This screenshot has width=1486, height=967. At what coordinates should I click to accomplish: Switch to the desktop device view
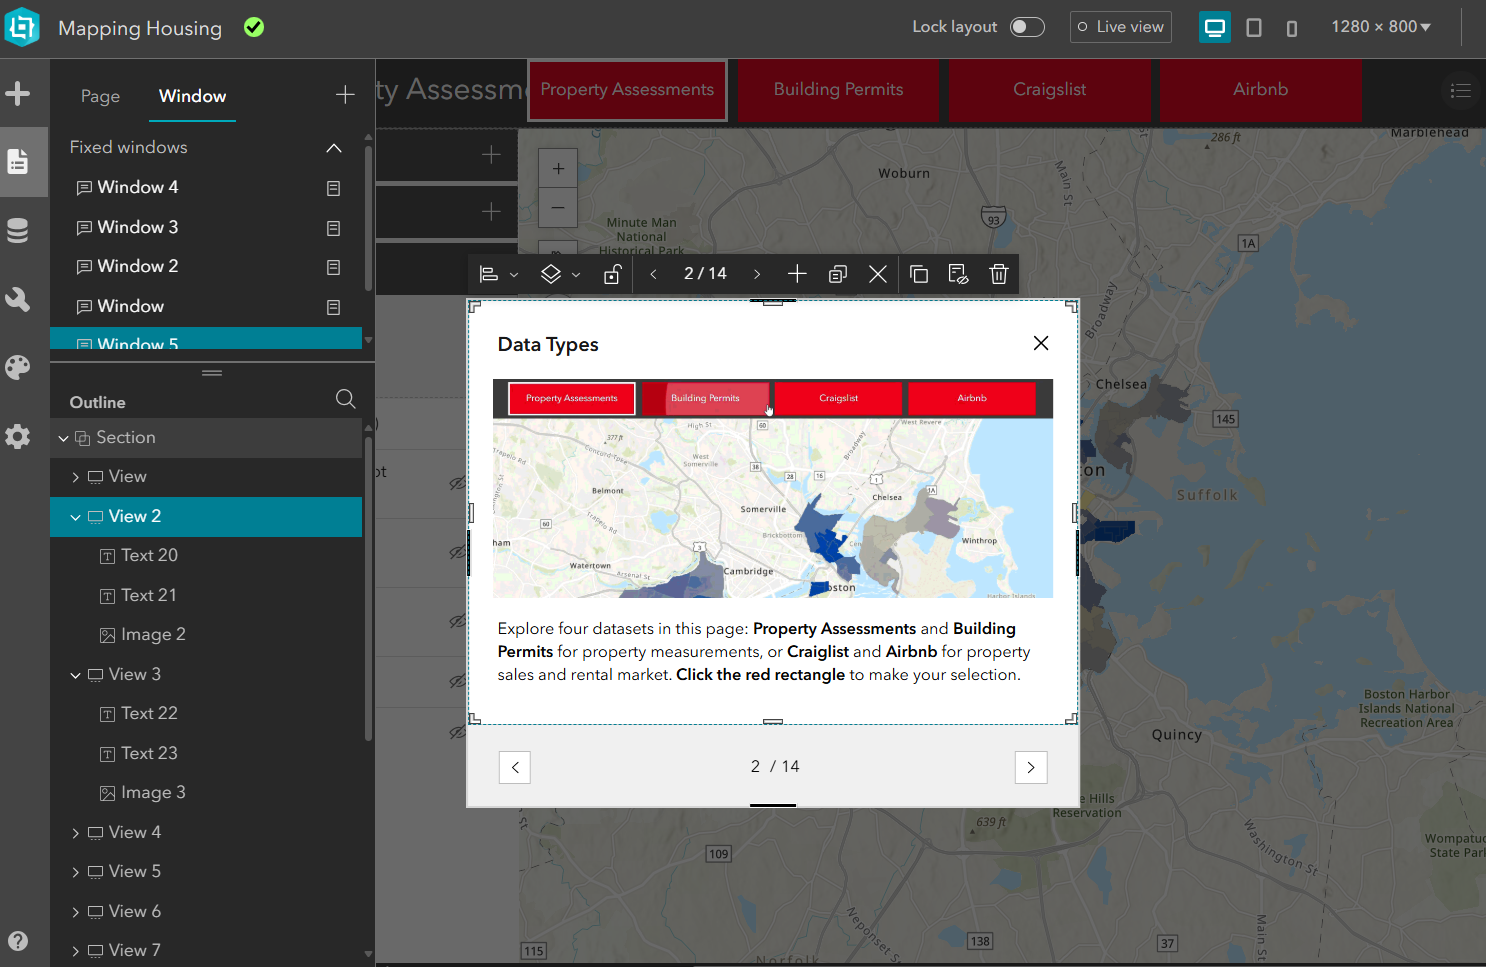click(x=1214, y=27)
